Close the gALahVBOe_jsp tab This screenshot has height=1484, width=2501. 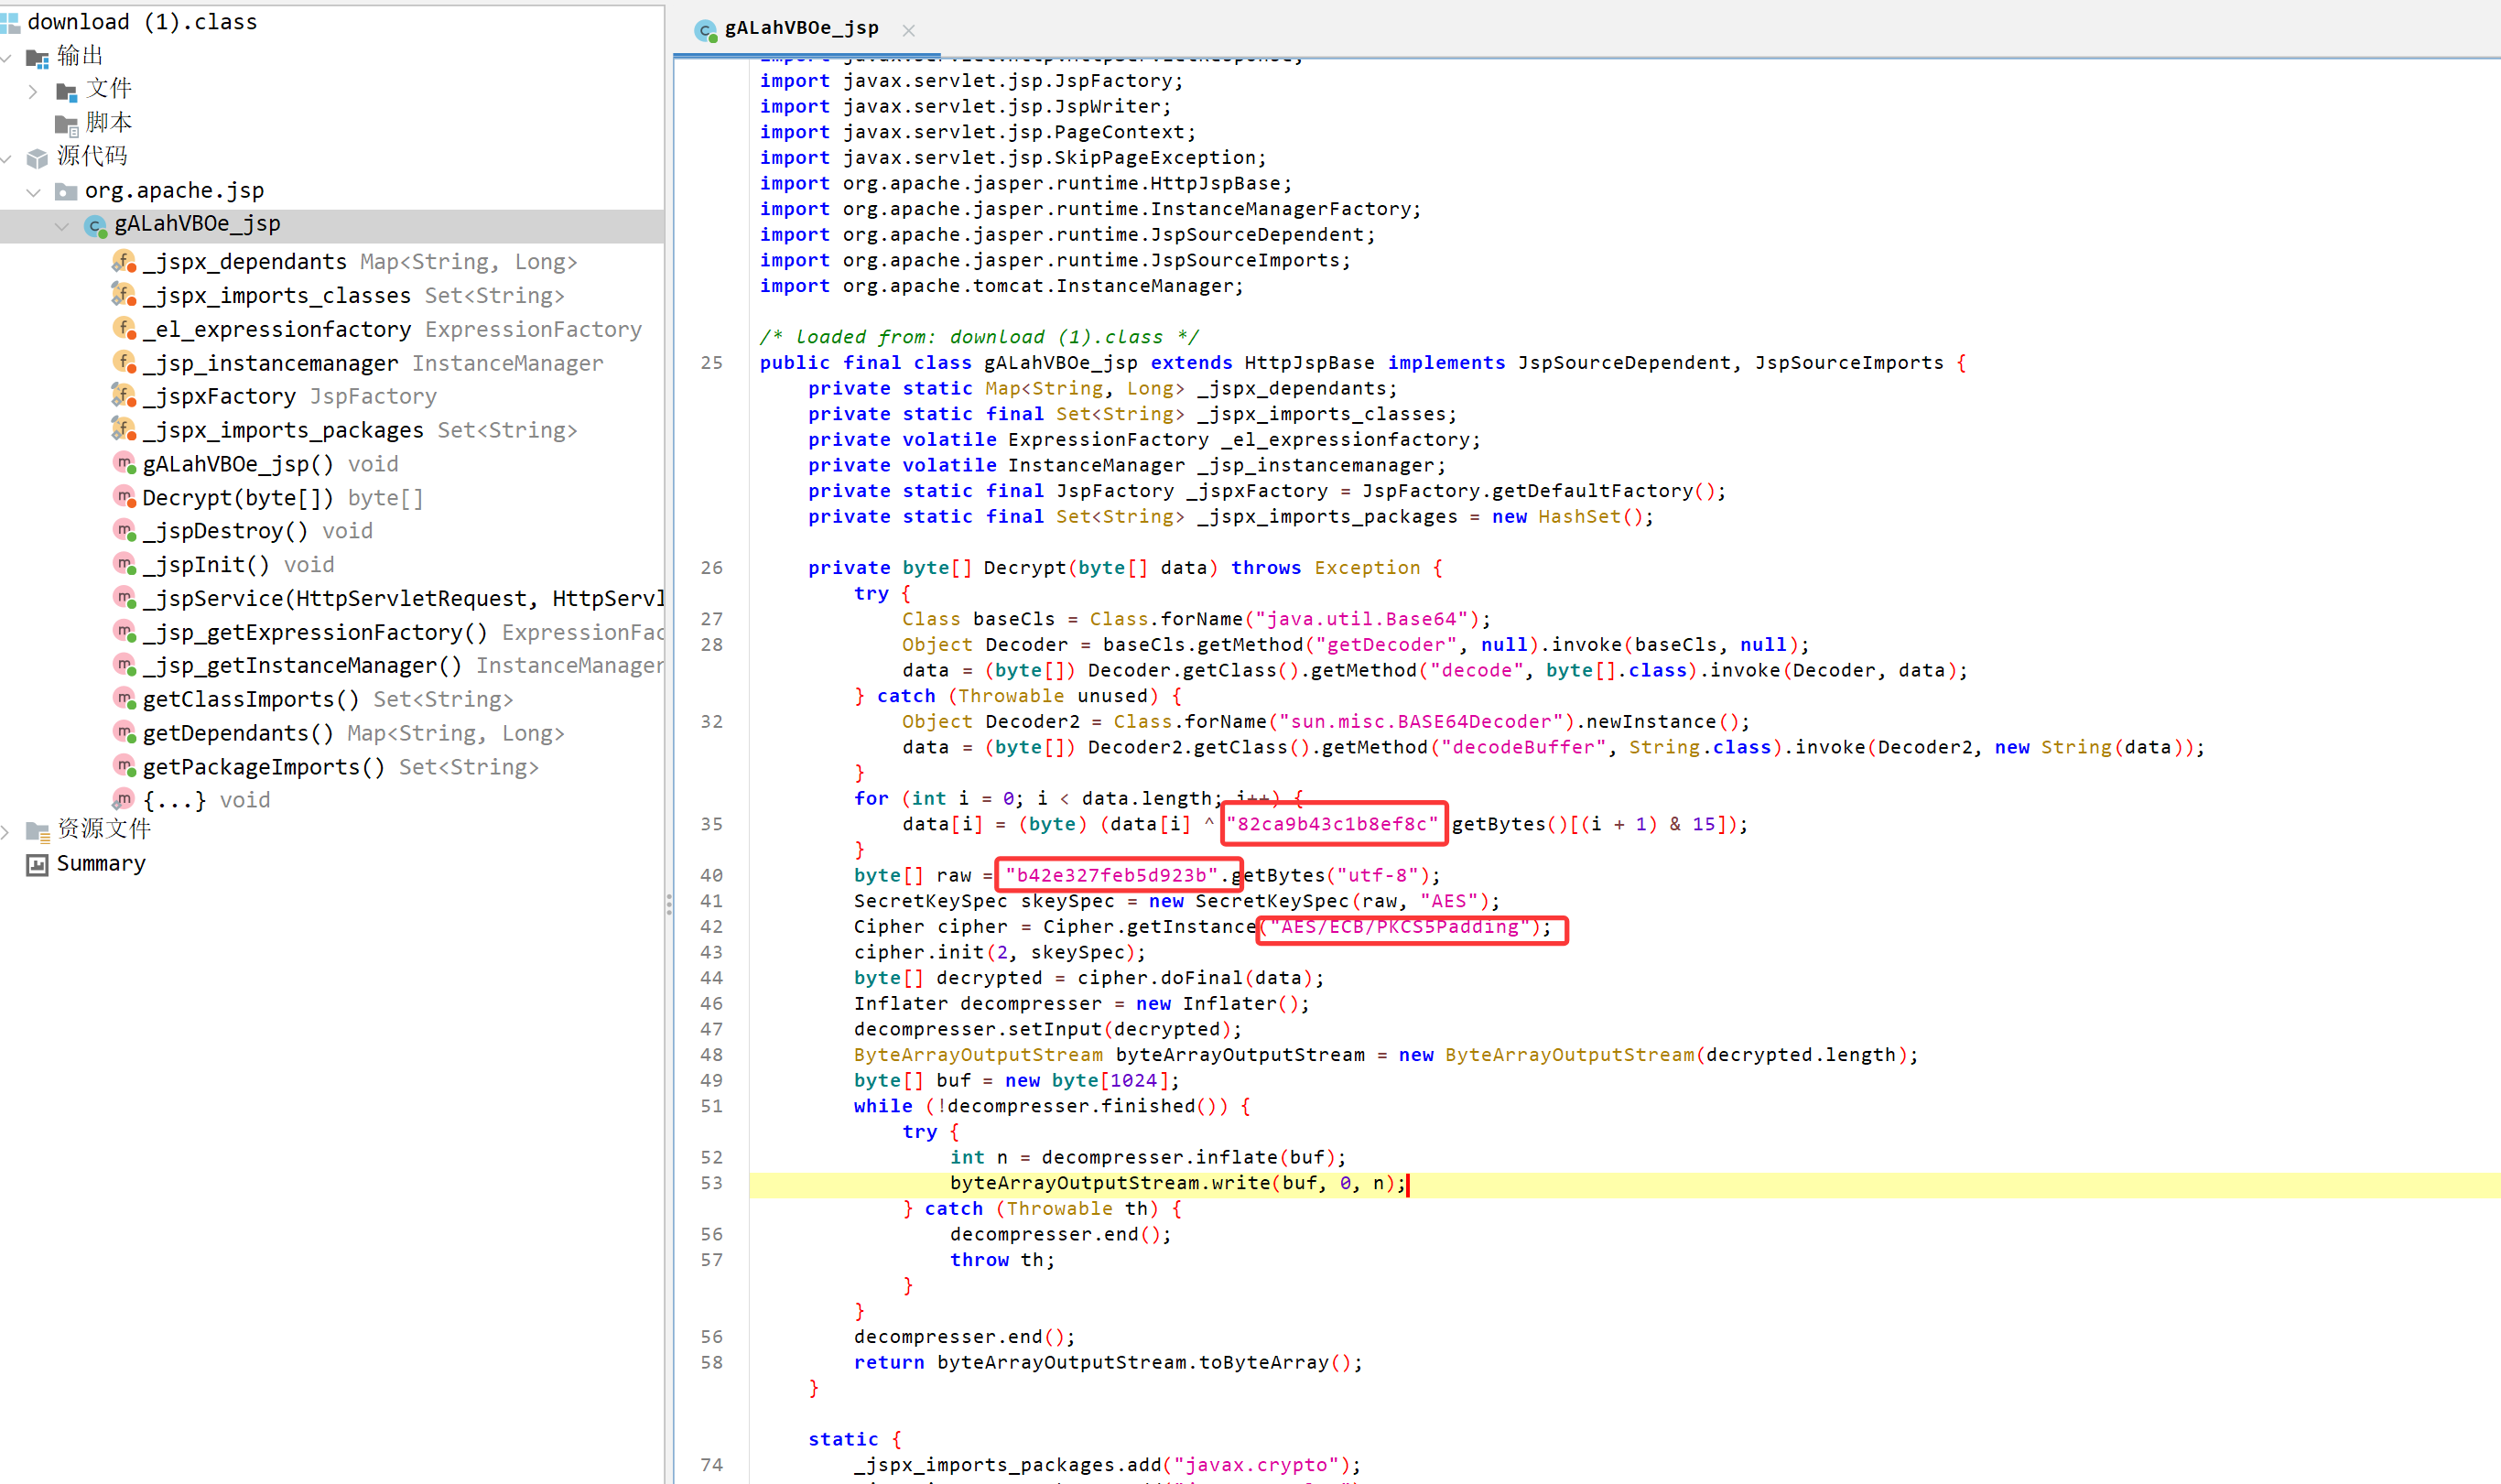[908, 31]
